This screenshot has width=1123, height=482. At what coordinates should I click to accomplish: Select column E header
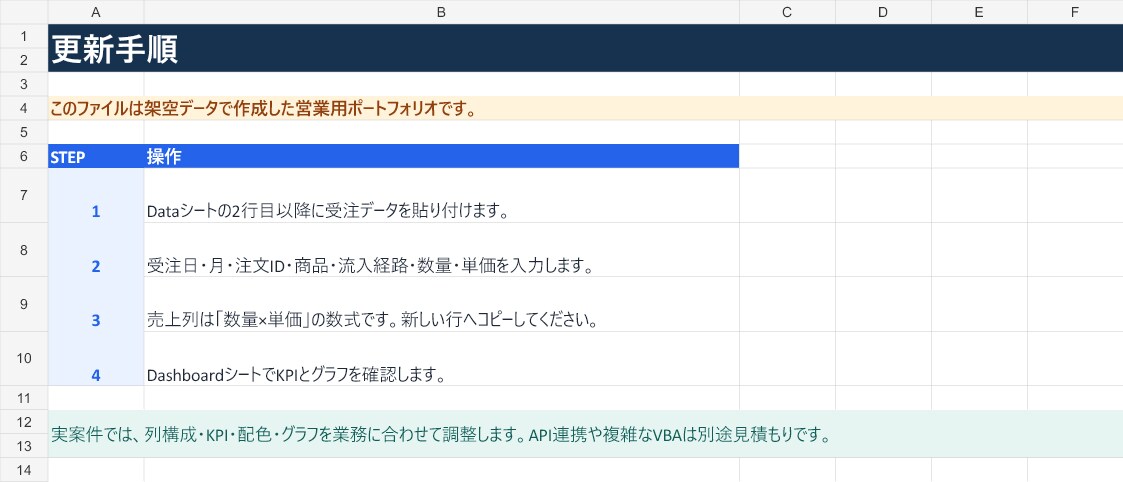pyautogui.click(x=979, y=12)
